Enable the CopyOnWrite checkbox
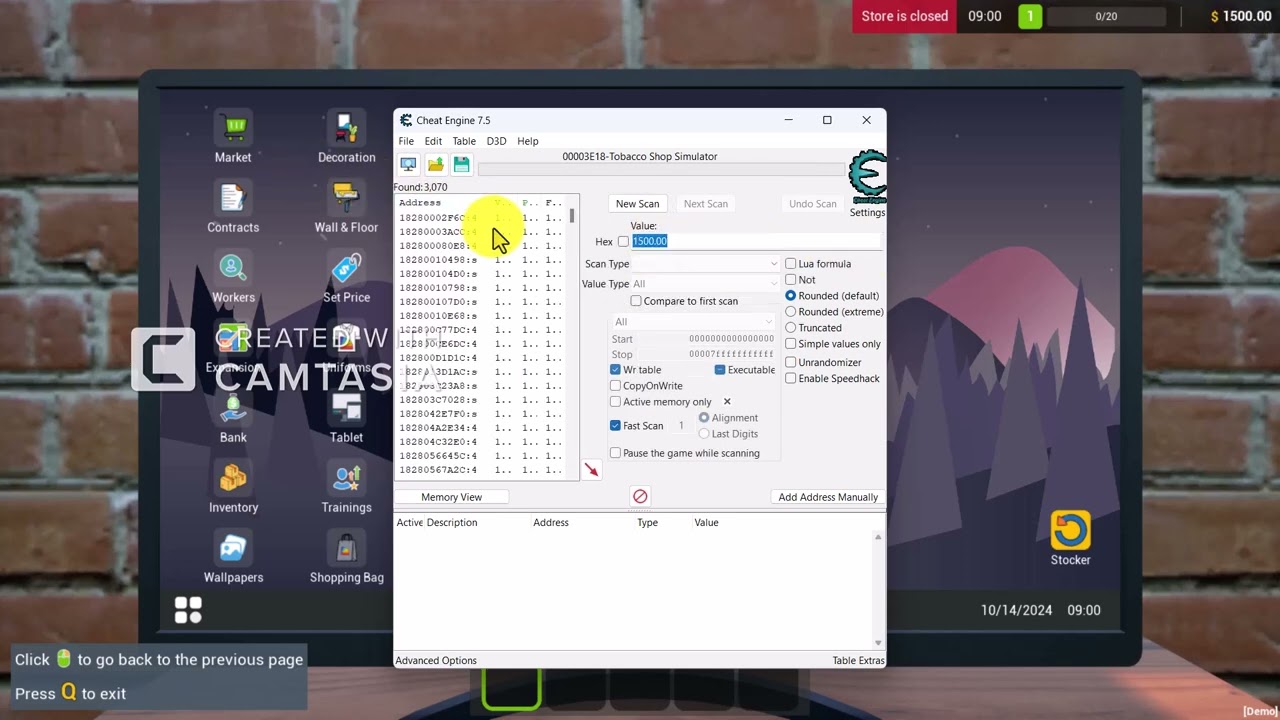 [615, 386]
